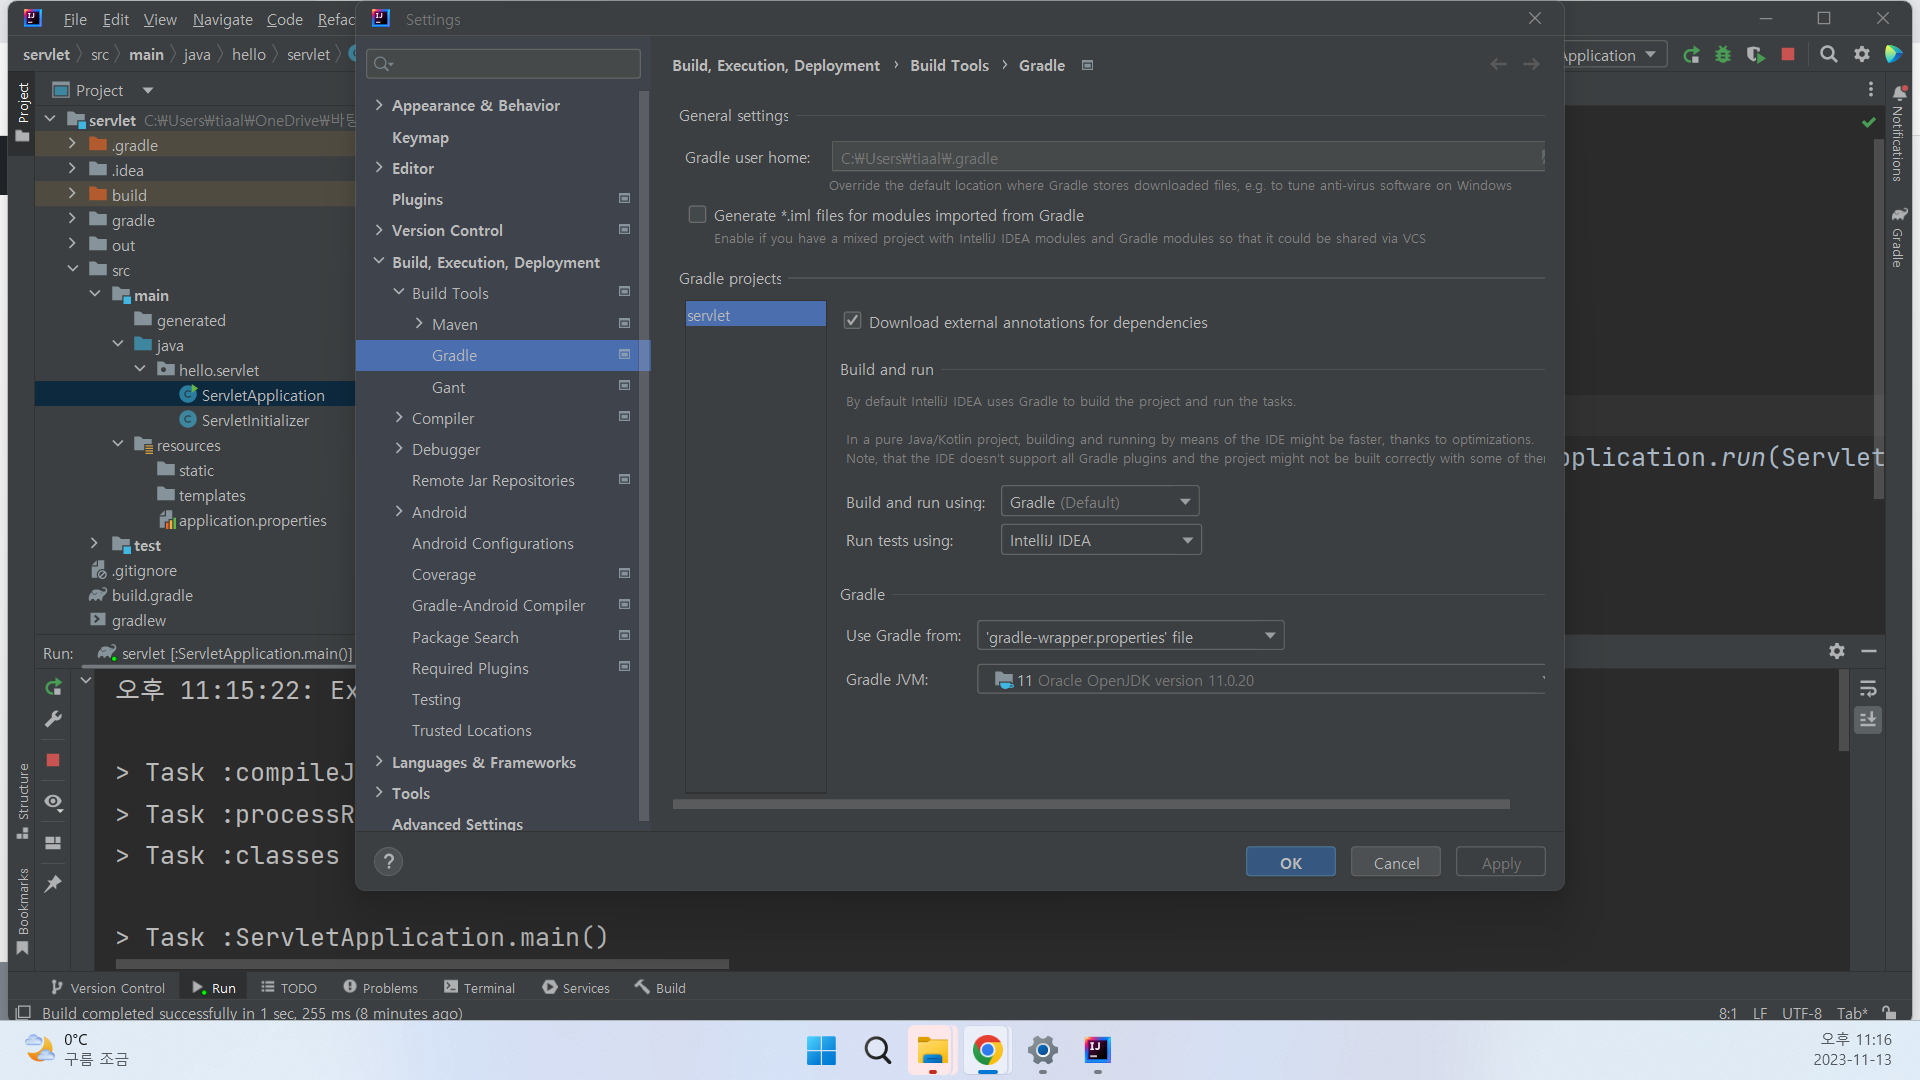Click the project-level icon beside Gradle breadcrumb
Image resolution: width=1920 pixels, height=1080 pixels.
1088,65
